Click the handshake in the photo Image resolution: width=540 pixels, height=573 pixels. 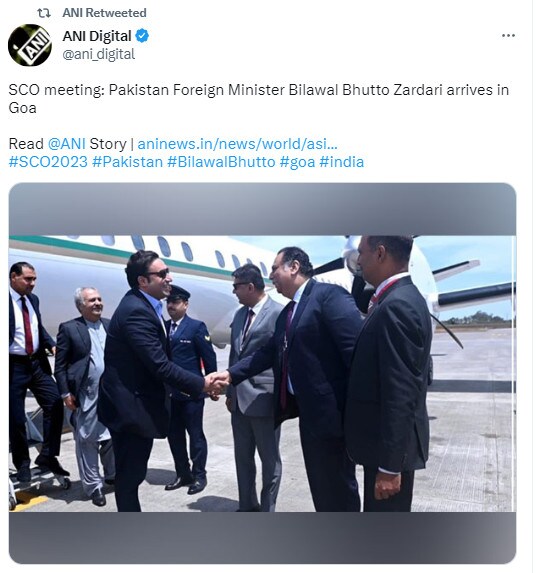[x=217, y=383]
